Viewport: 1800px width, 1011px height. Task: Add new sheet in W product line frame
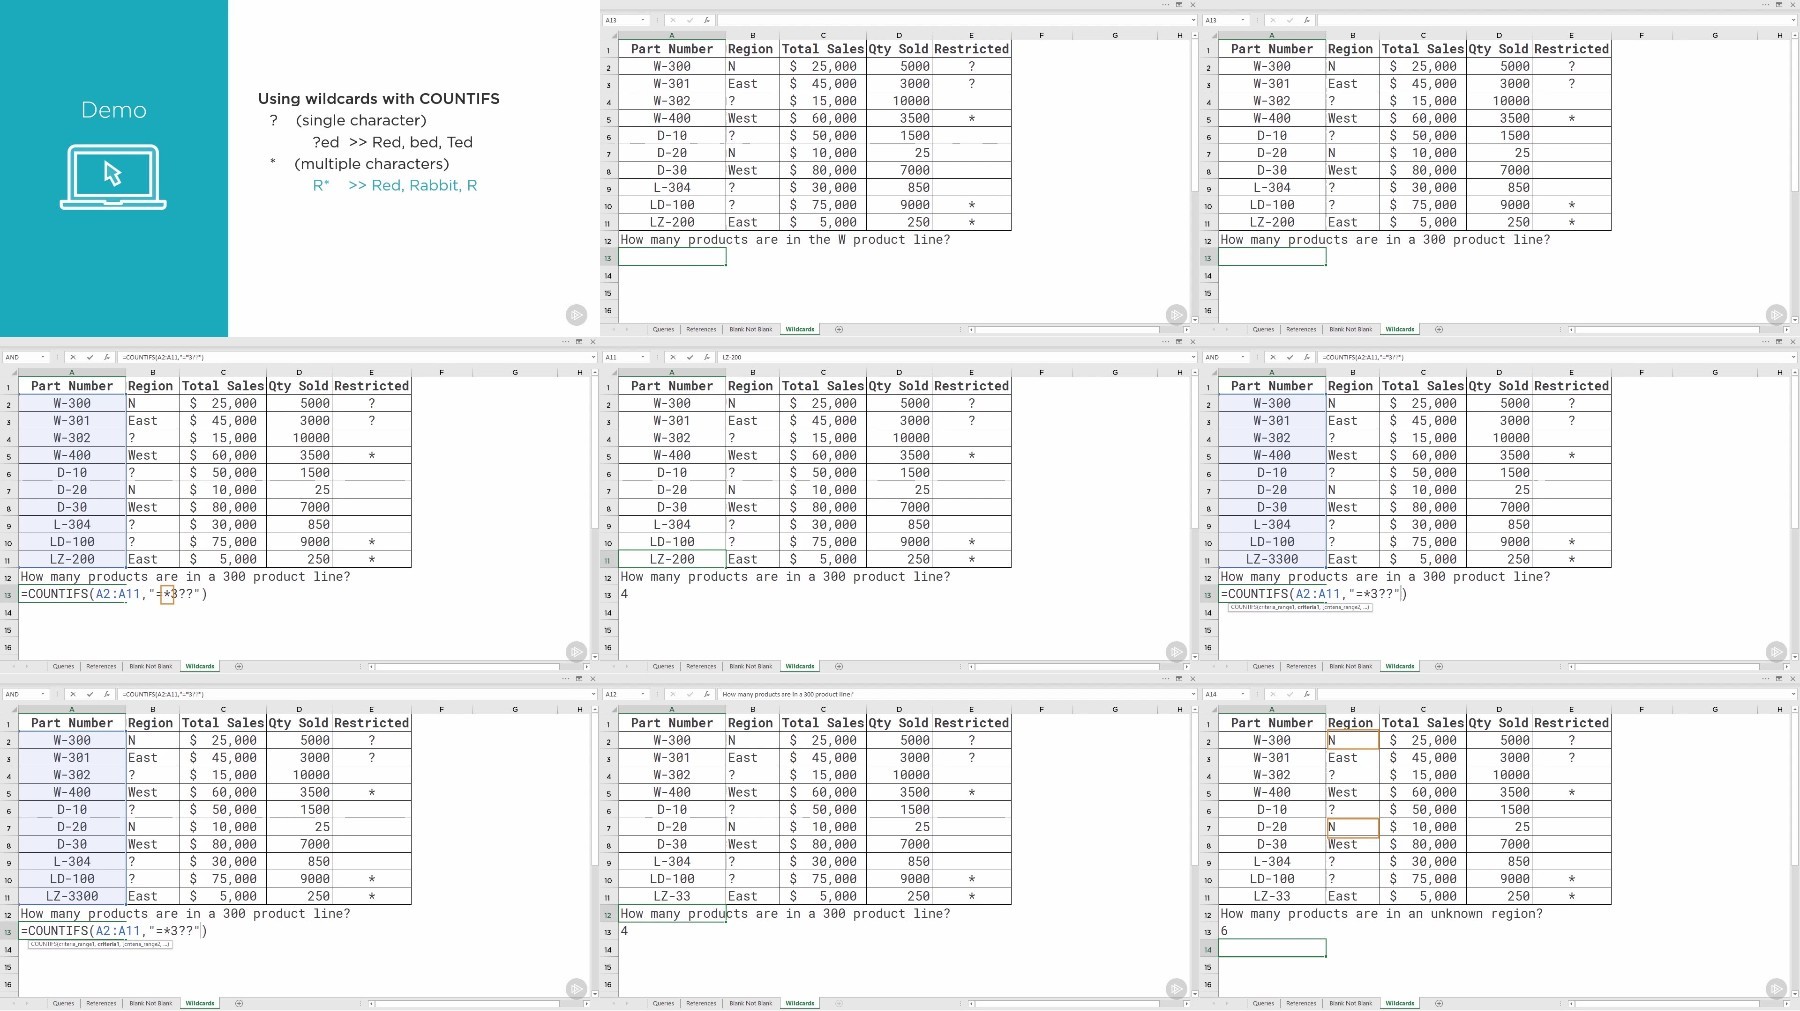(x=838, y=329)
